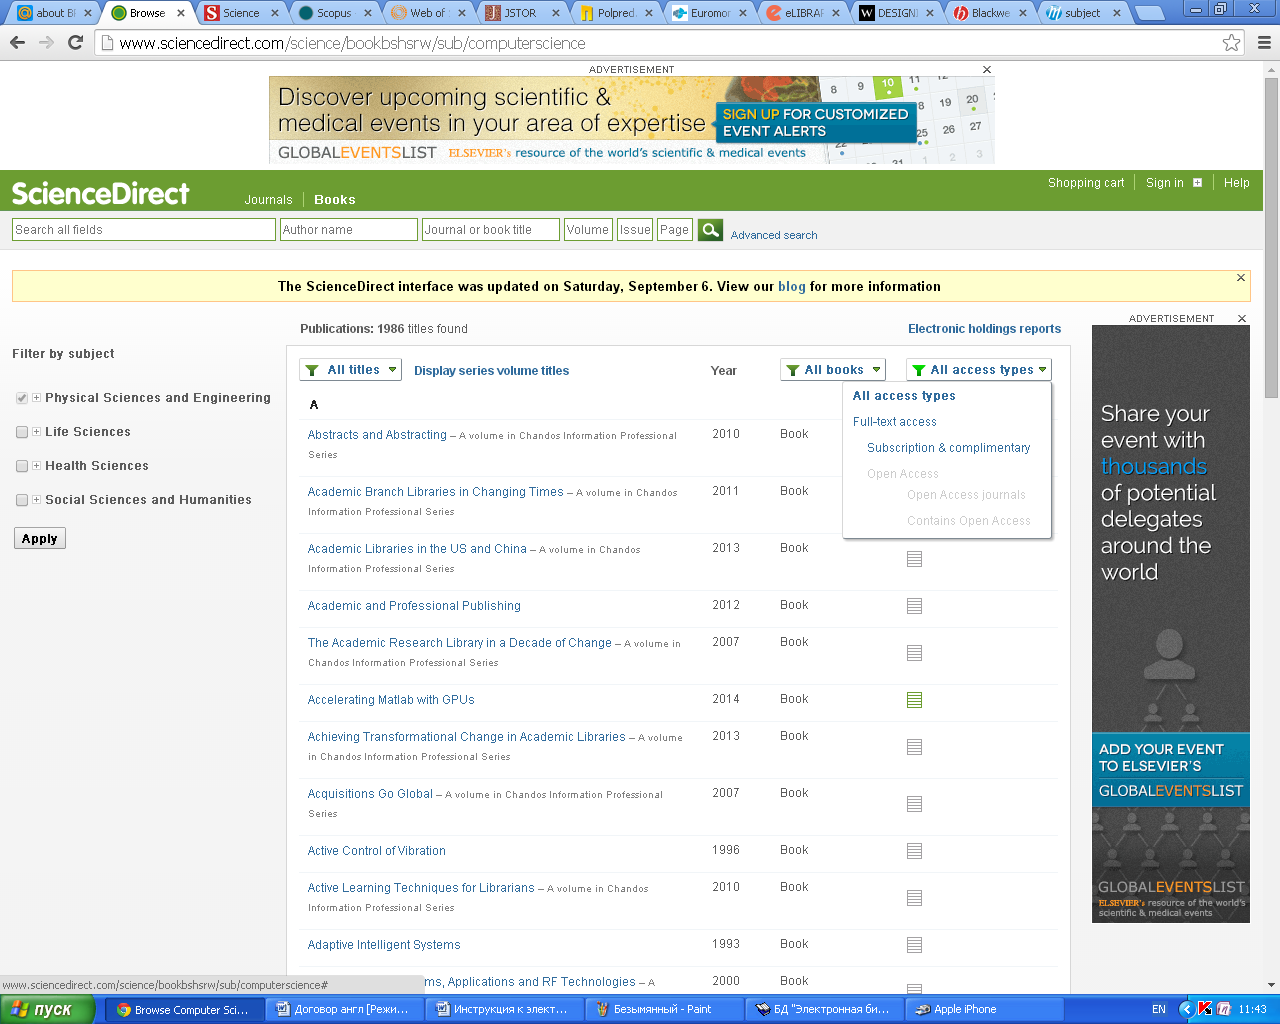Open Apple iPhone taskbar item

point(985,1009)
